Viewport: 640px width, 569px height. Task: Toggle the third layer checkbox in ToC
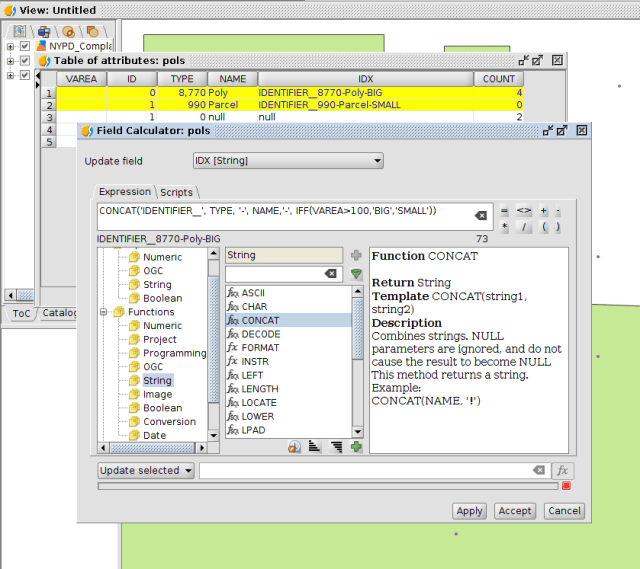pyautogui.click(x=25, y=75)
